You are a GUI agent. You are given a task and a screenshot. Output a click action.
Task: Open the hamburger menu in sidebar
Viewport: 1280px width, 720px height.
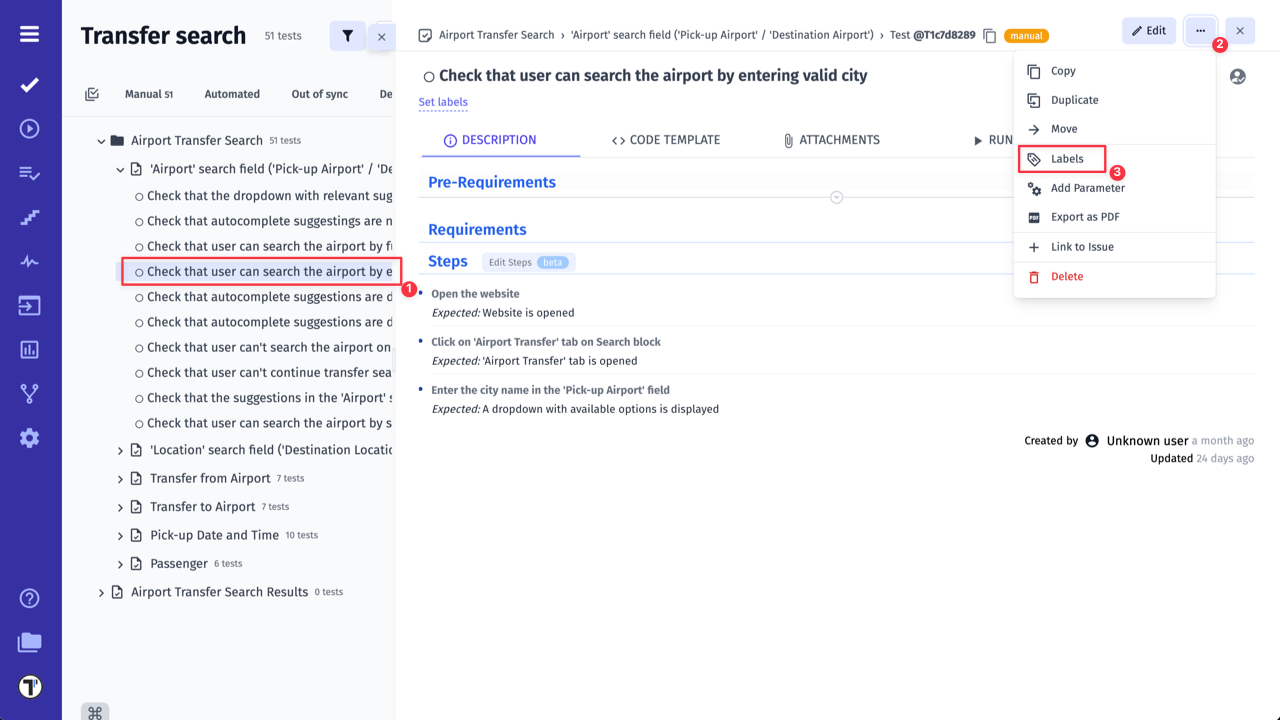(30, 35)
